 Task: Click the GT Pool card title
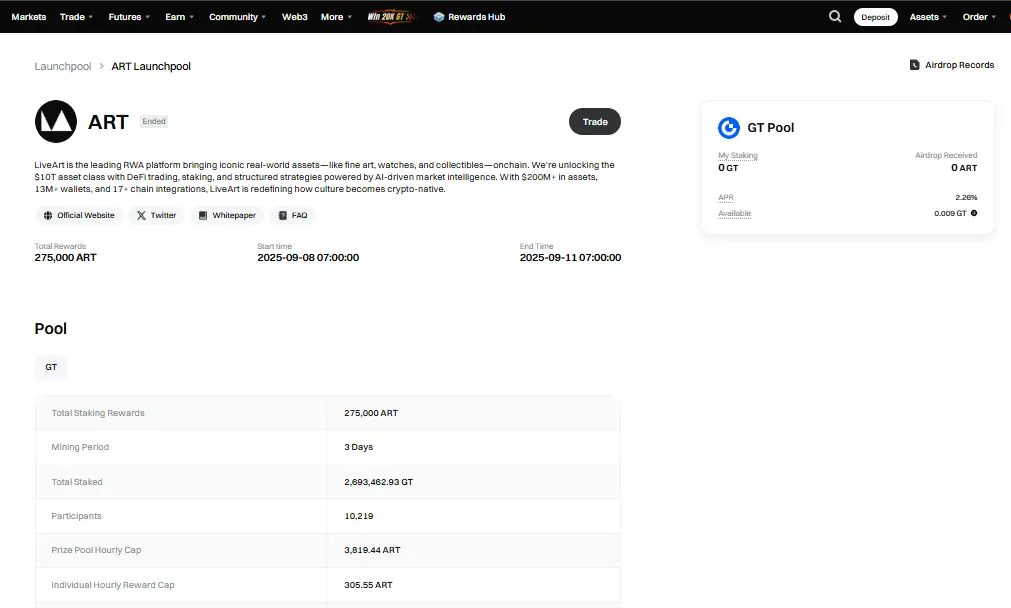point(771,128)
